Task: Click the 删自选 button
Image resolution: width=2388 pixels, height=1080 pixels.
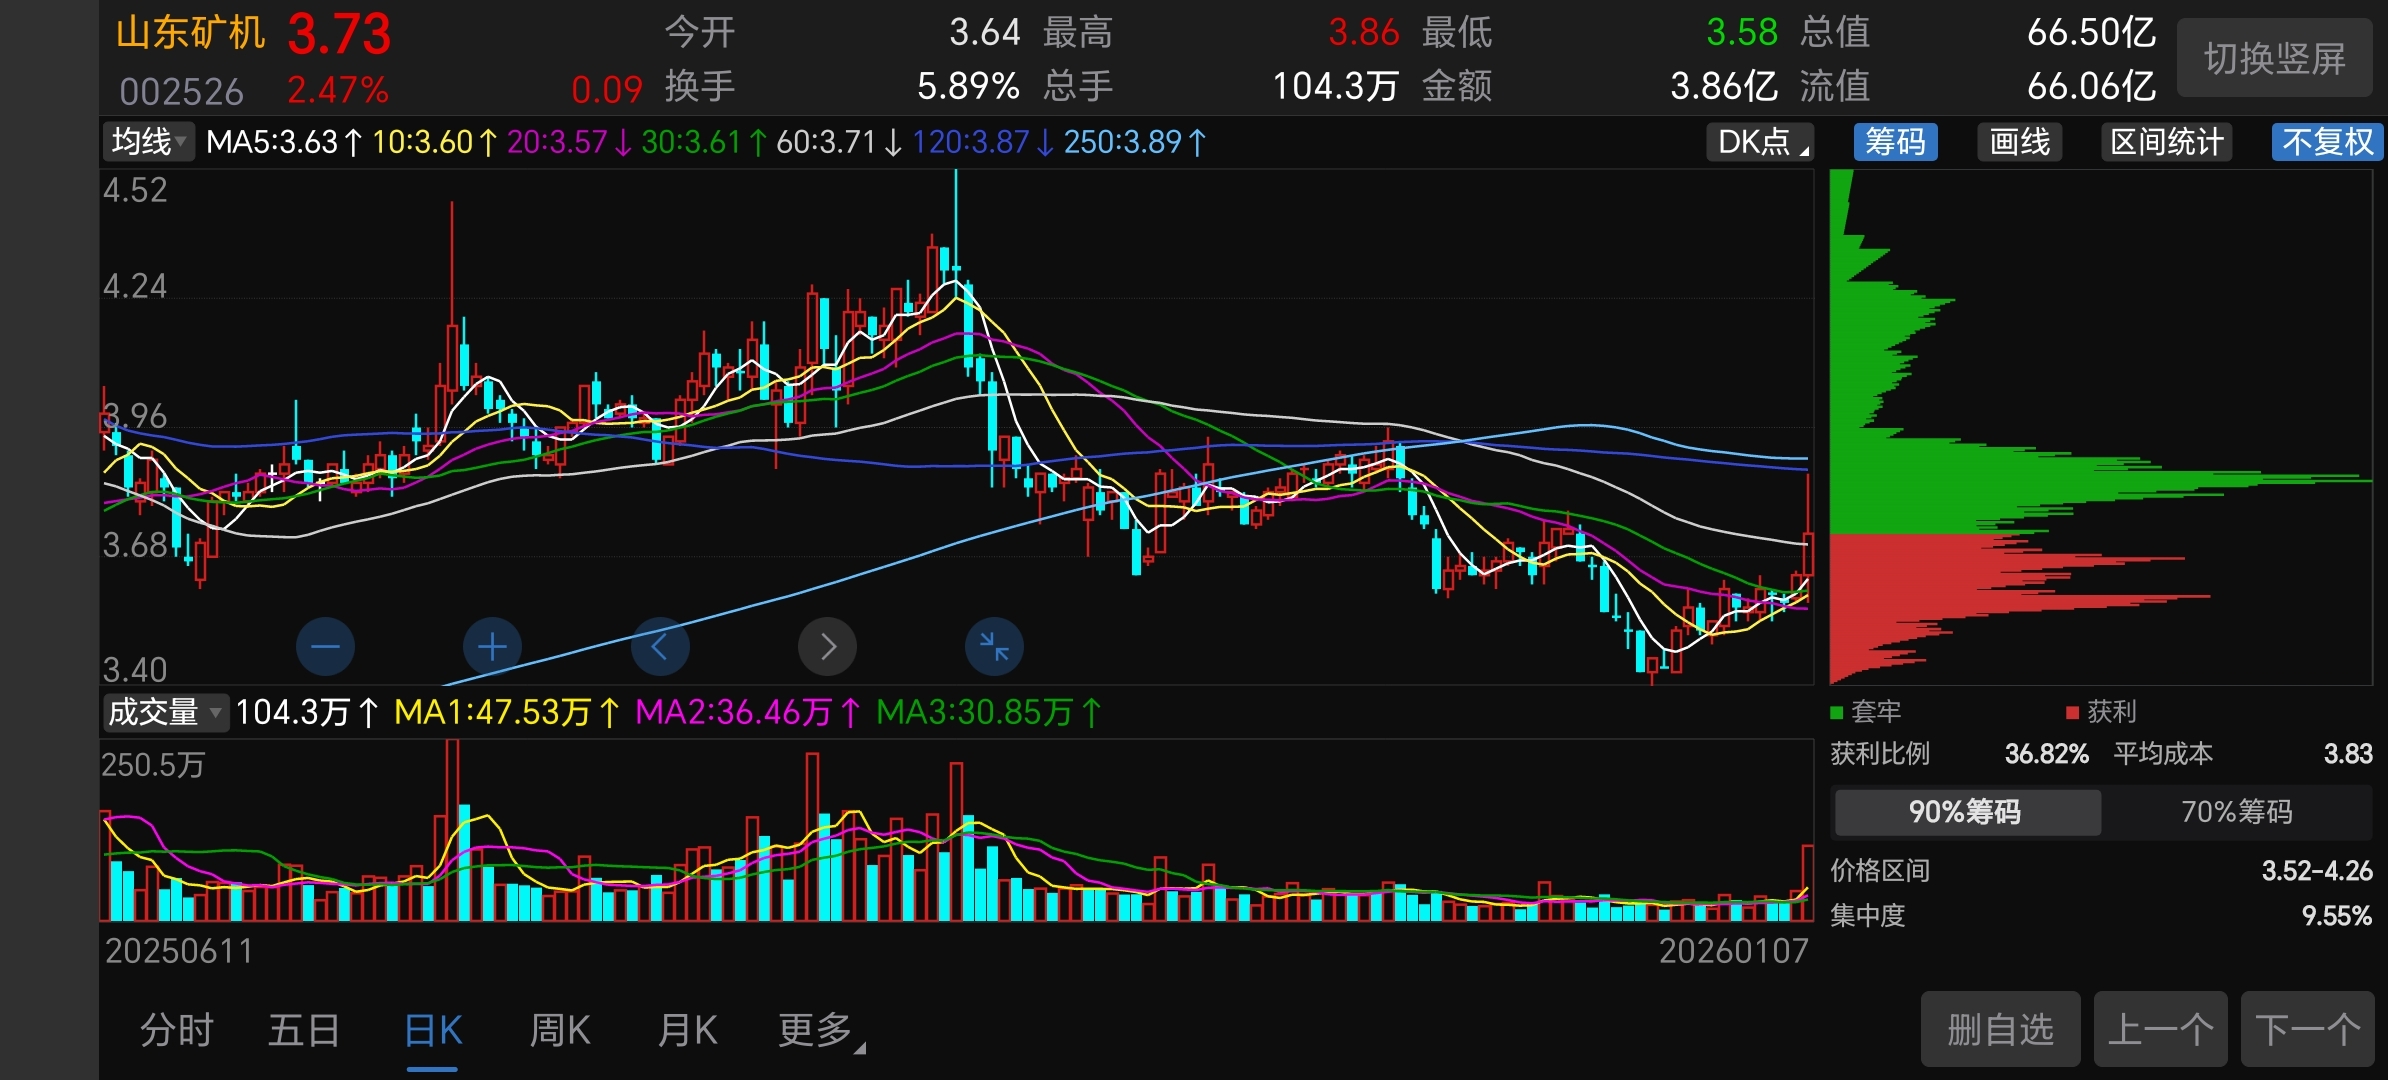Action: pos(2000,1029)
